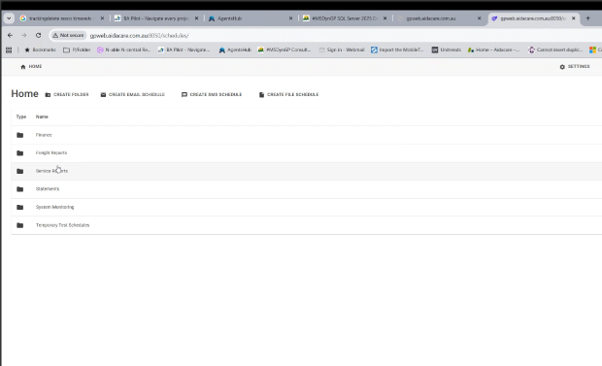The width and height of the screenshot is (602, 366).
Task: Close the BA Pilot browser tab
Action: point(197,18)
